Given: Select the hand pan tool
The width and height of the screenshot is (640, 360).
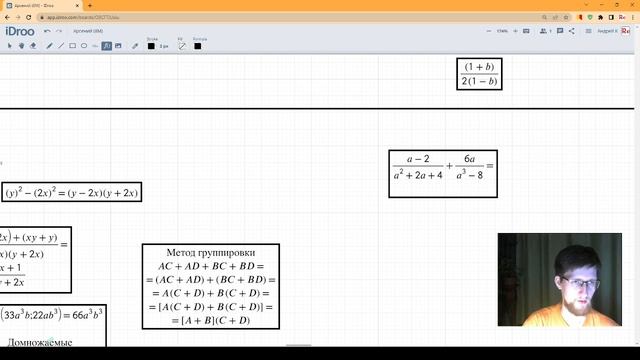Looking at the screenshot, I should 21,46.
